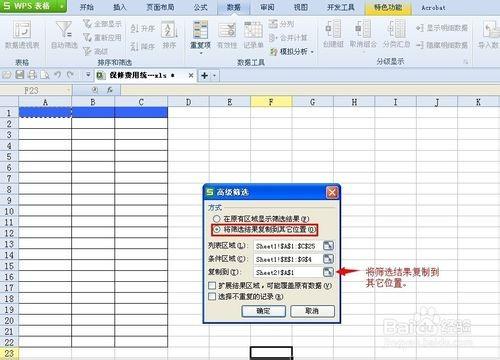Sort descending with 降序 icon
Image resolution: width=500 pixels, height=360 pixels.
click(x=134, y=46)
